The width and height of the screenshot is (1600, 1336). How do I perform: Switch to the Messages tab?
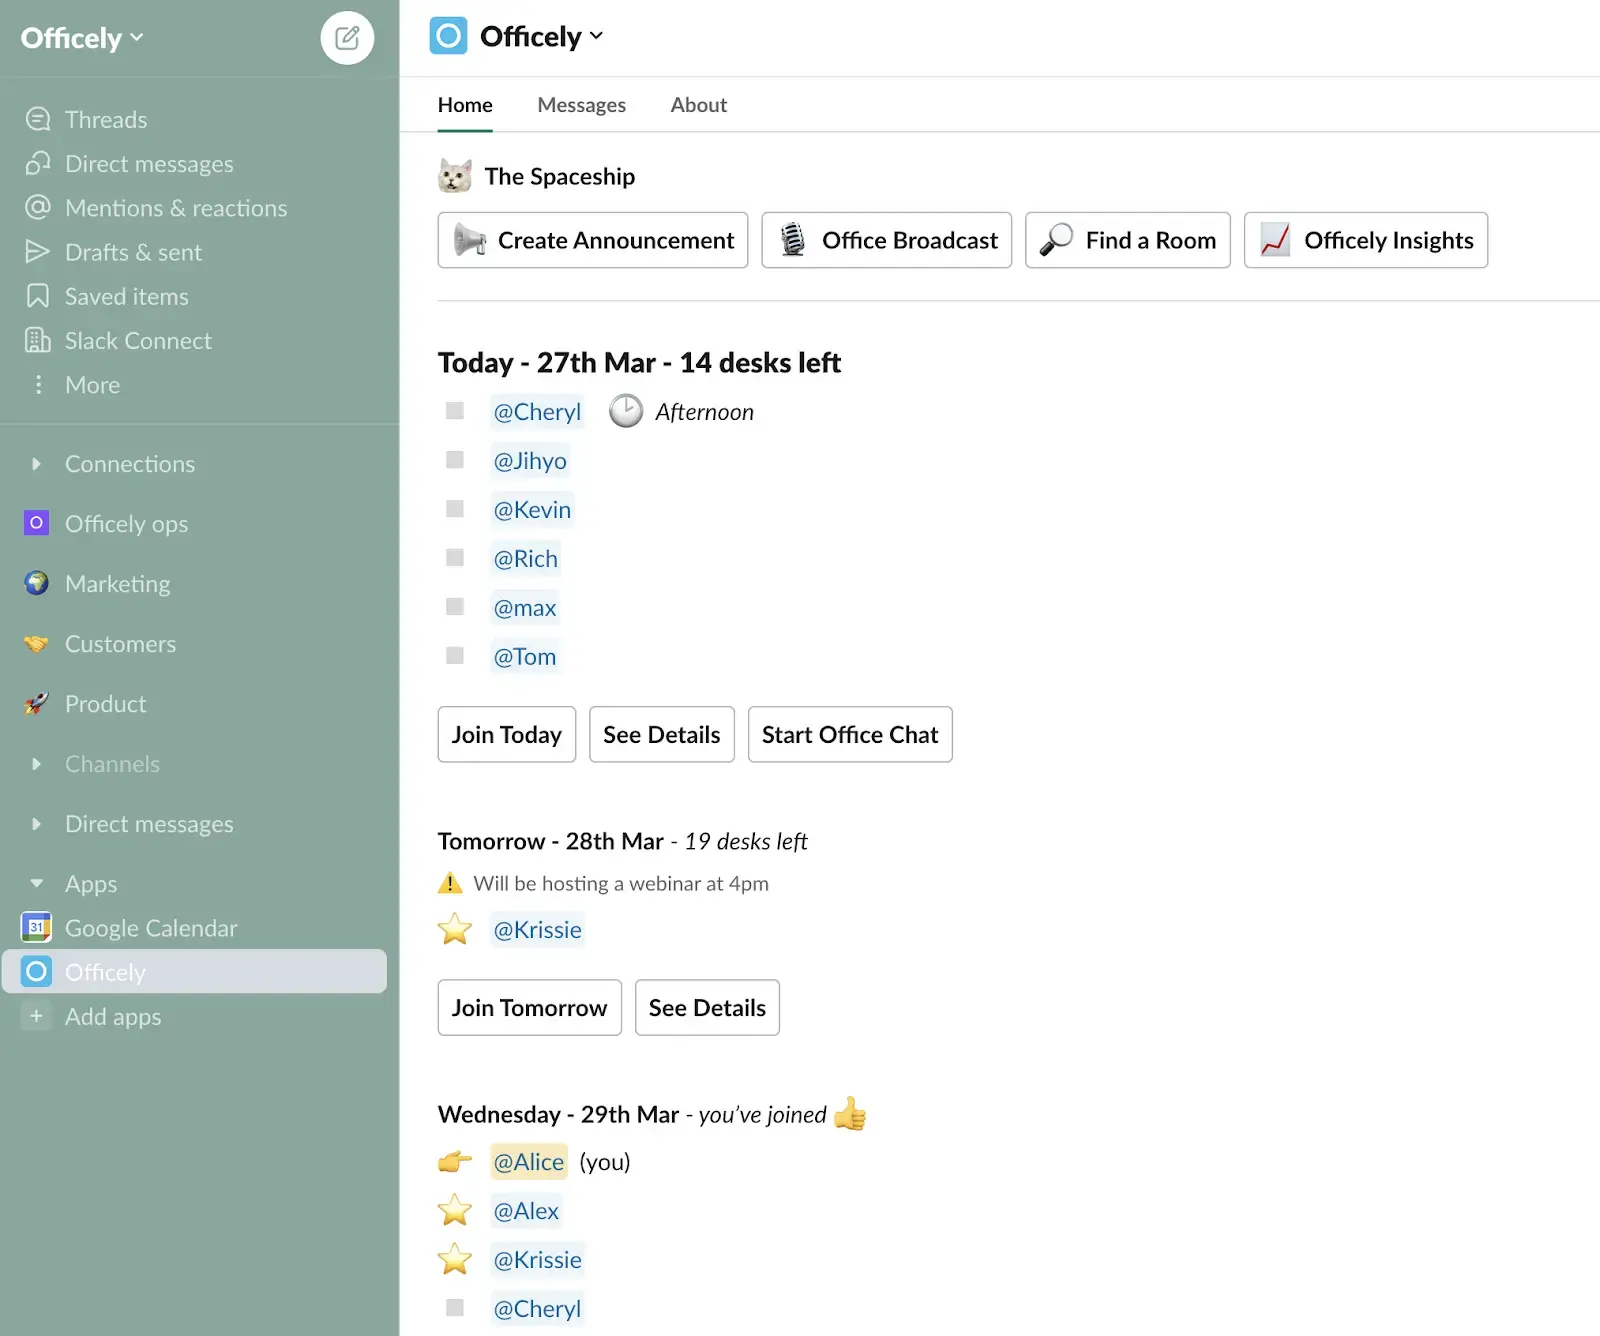coord(581,105)
